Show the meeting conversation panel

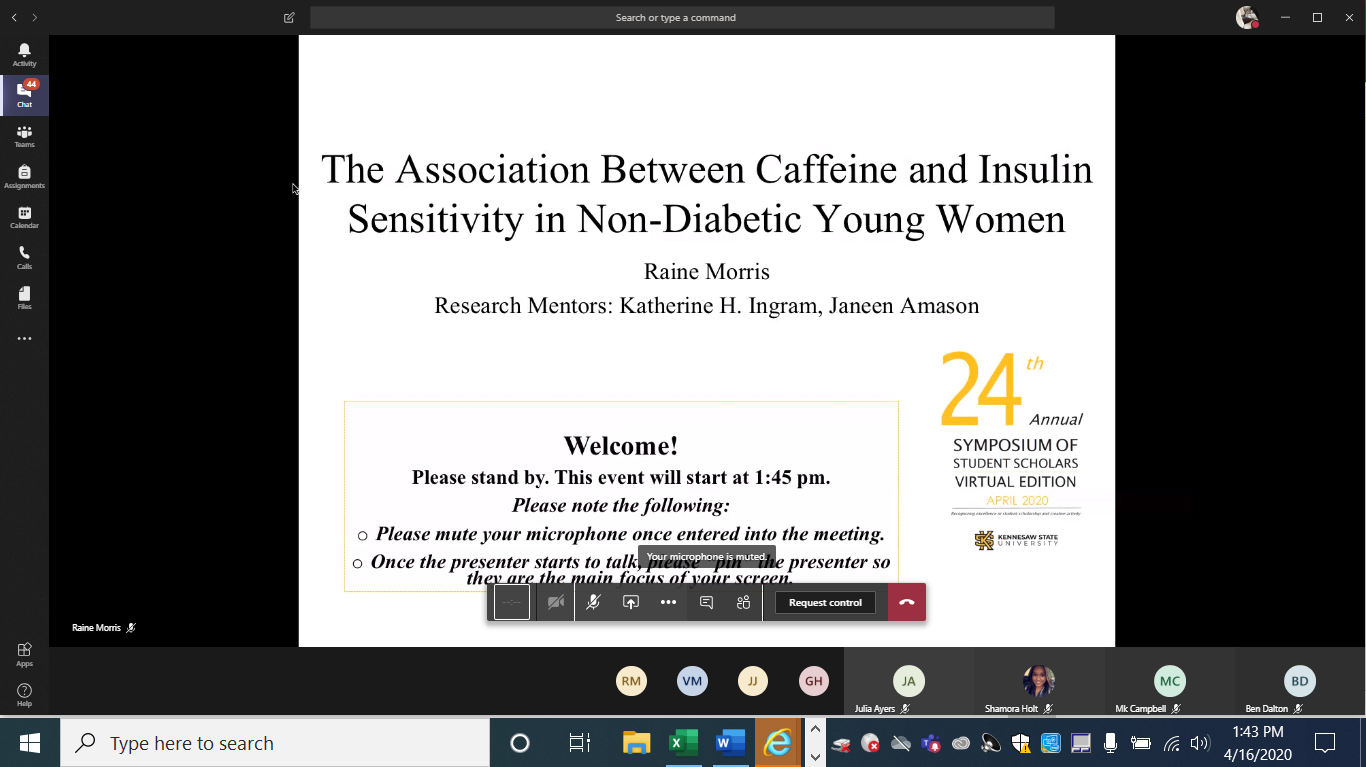706,602
